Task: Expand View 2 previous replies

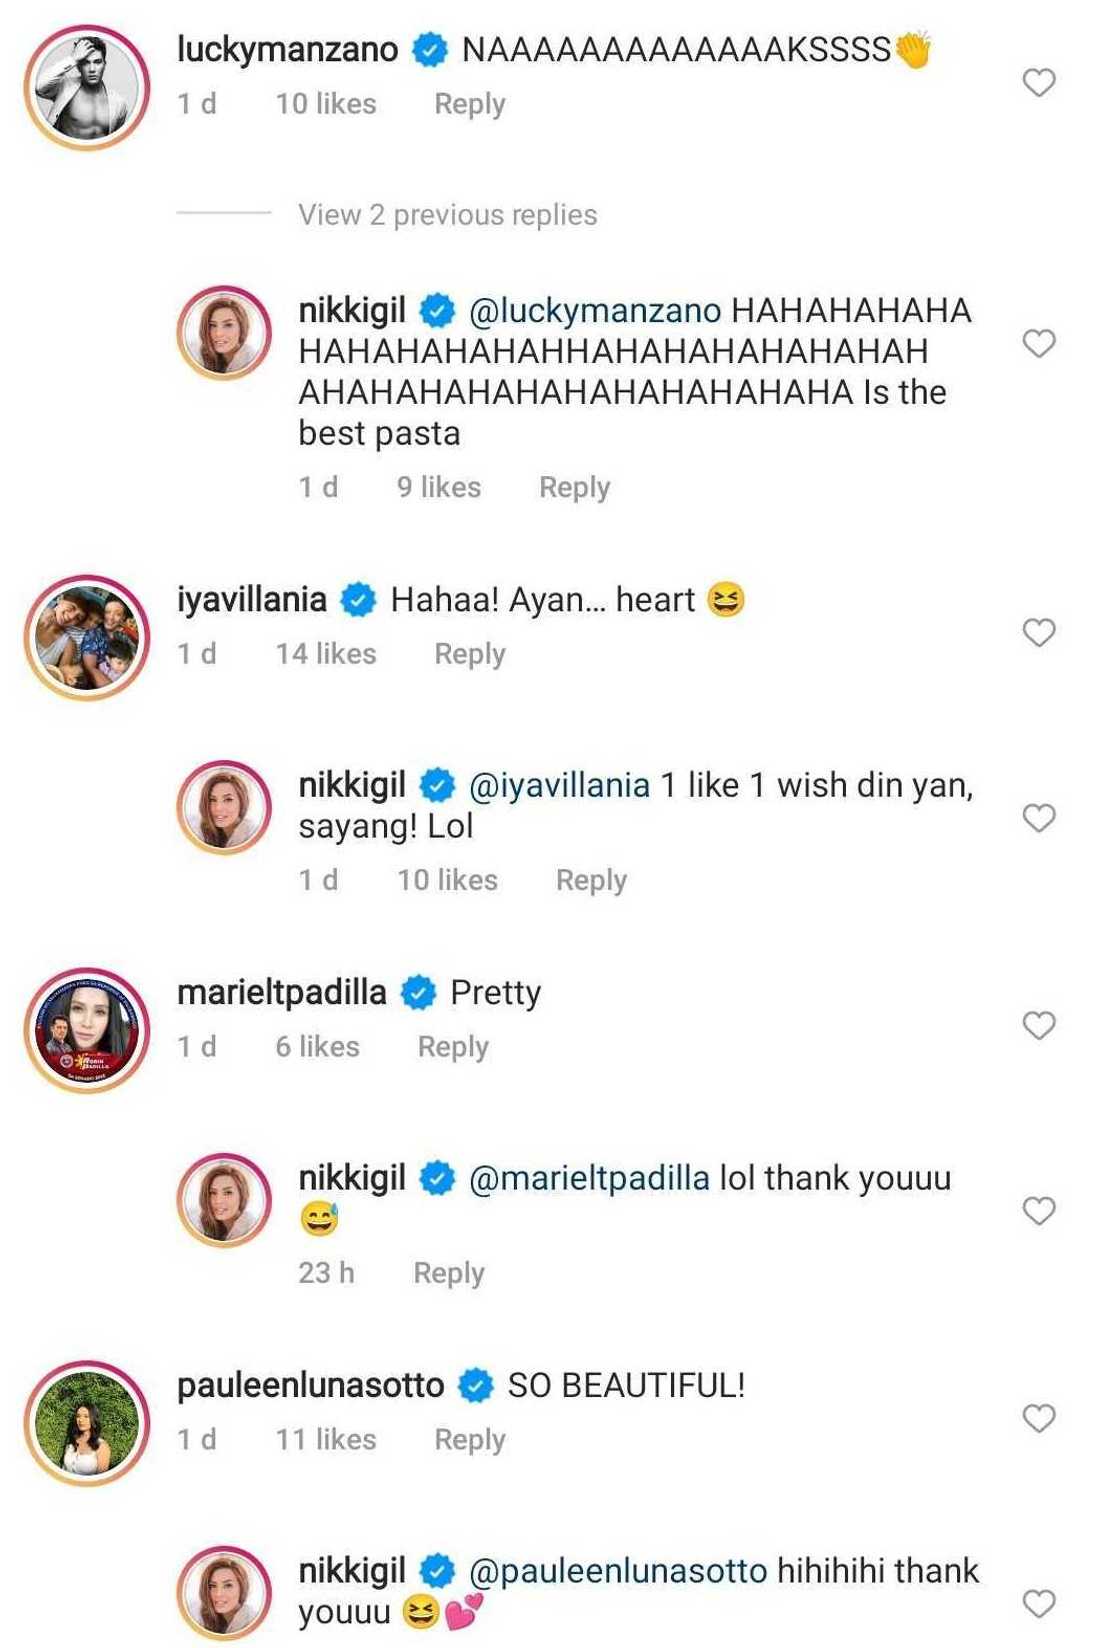Action: point(447,215)
